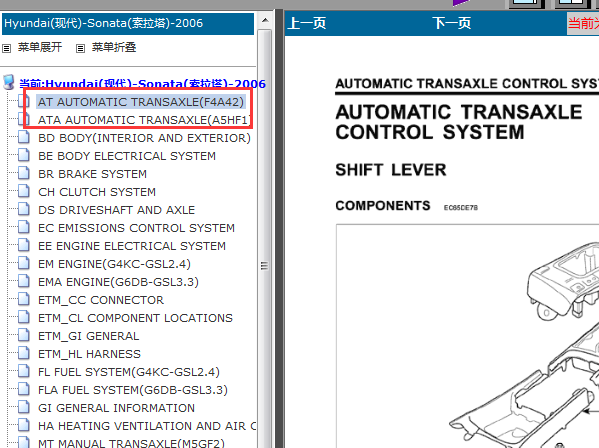The image size is (599, 448).
Task: Click document icon beside ETM_GI GENERAL
Action: point(24,335)
